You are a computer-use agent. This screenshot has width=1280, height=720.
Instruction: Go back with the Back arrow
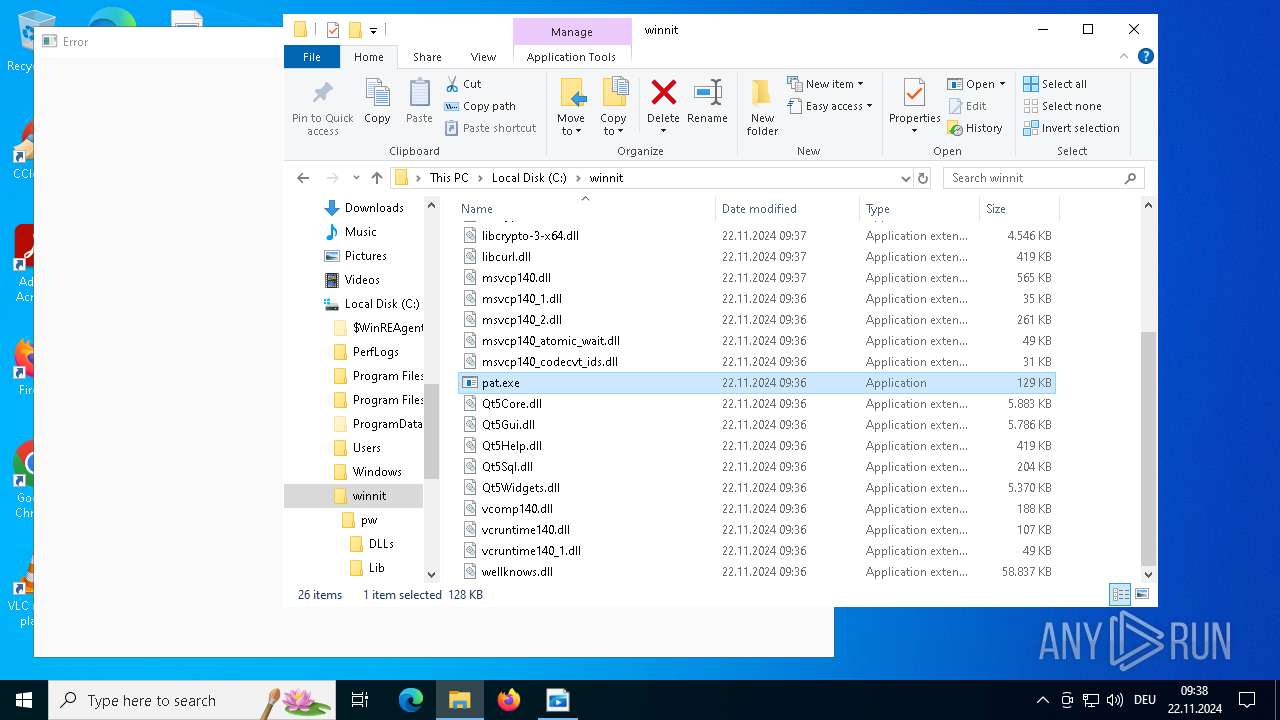coord(303,178)
